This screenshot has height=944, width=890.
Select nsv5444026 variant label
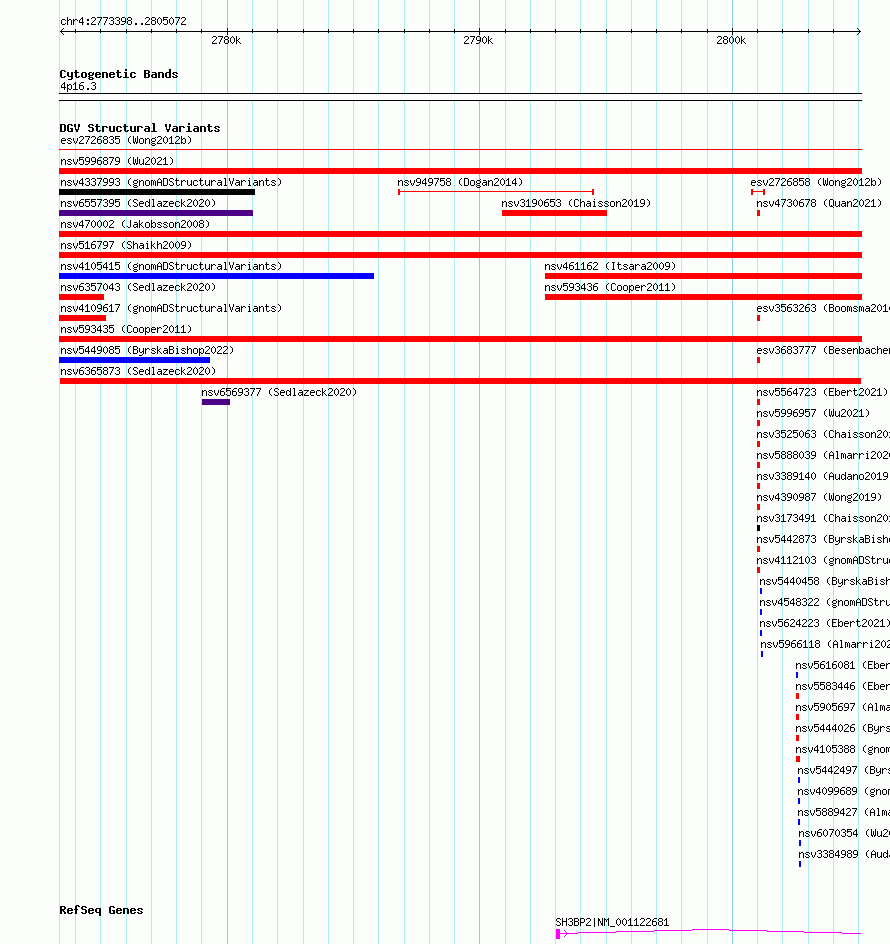842,729
